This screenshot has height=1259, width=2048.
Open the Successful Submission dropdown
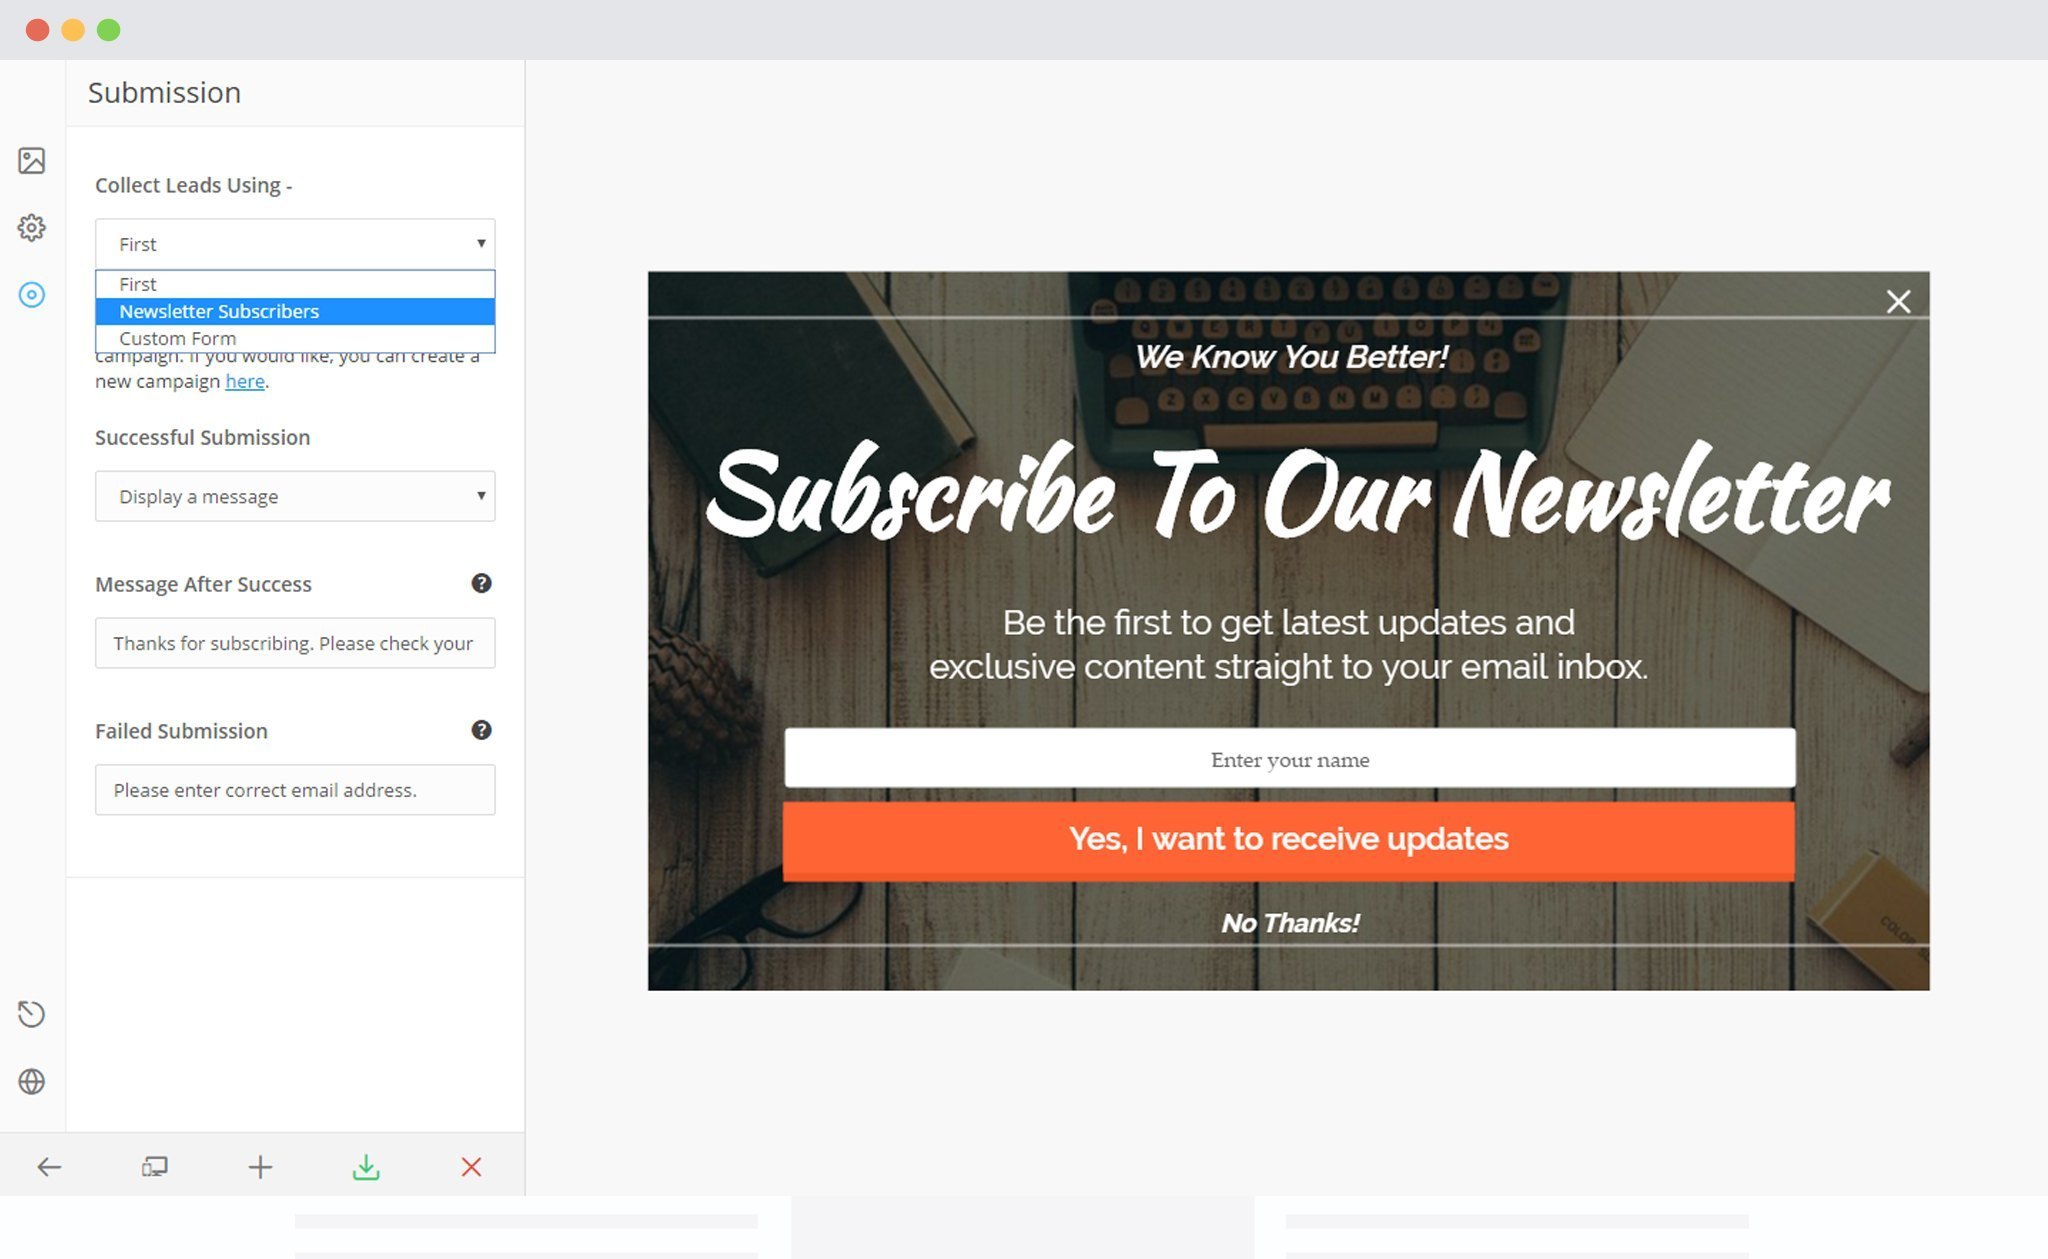295,496
